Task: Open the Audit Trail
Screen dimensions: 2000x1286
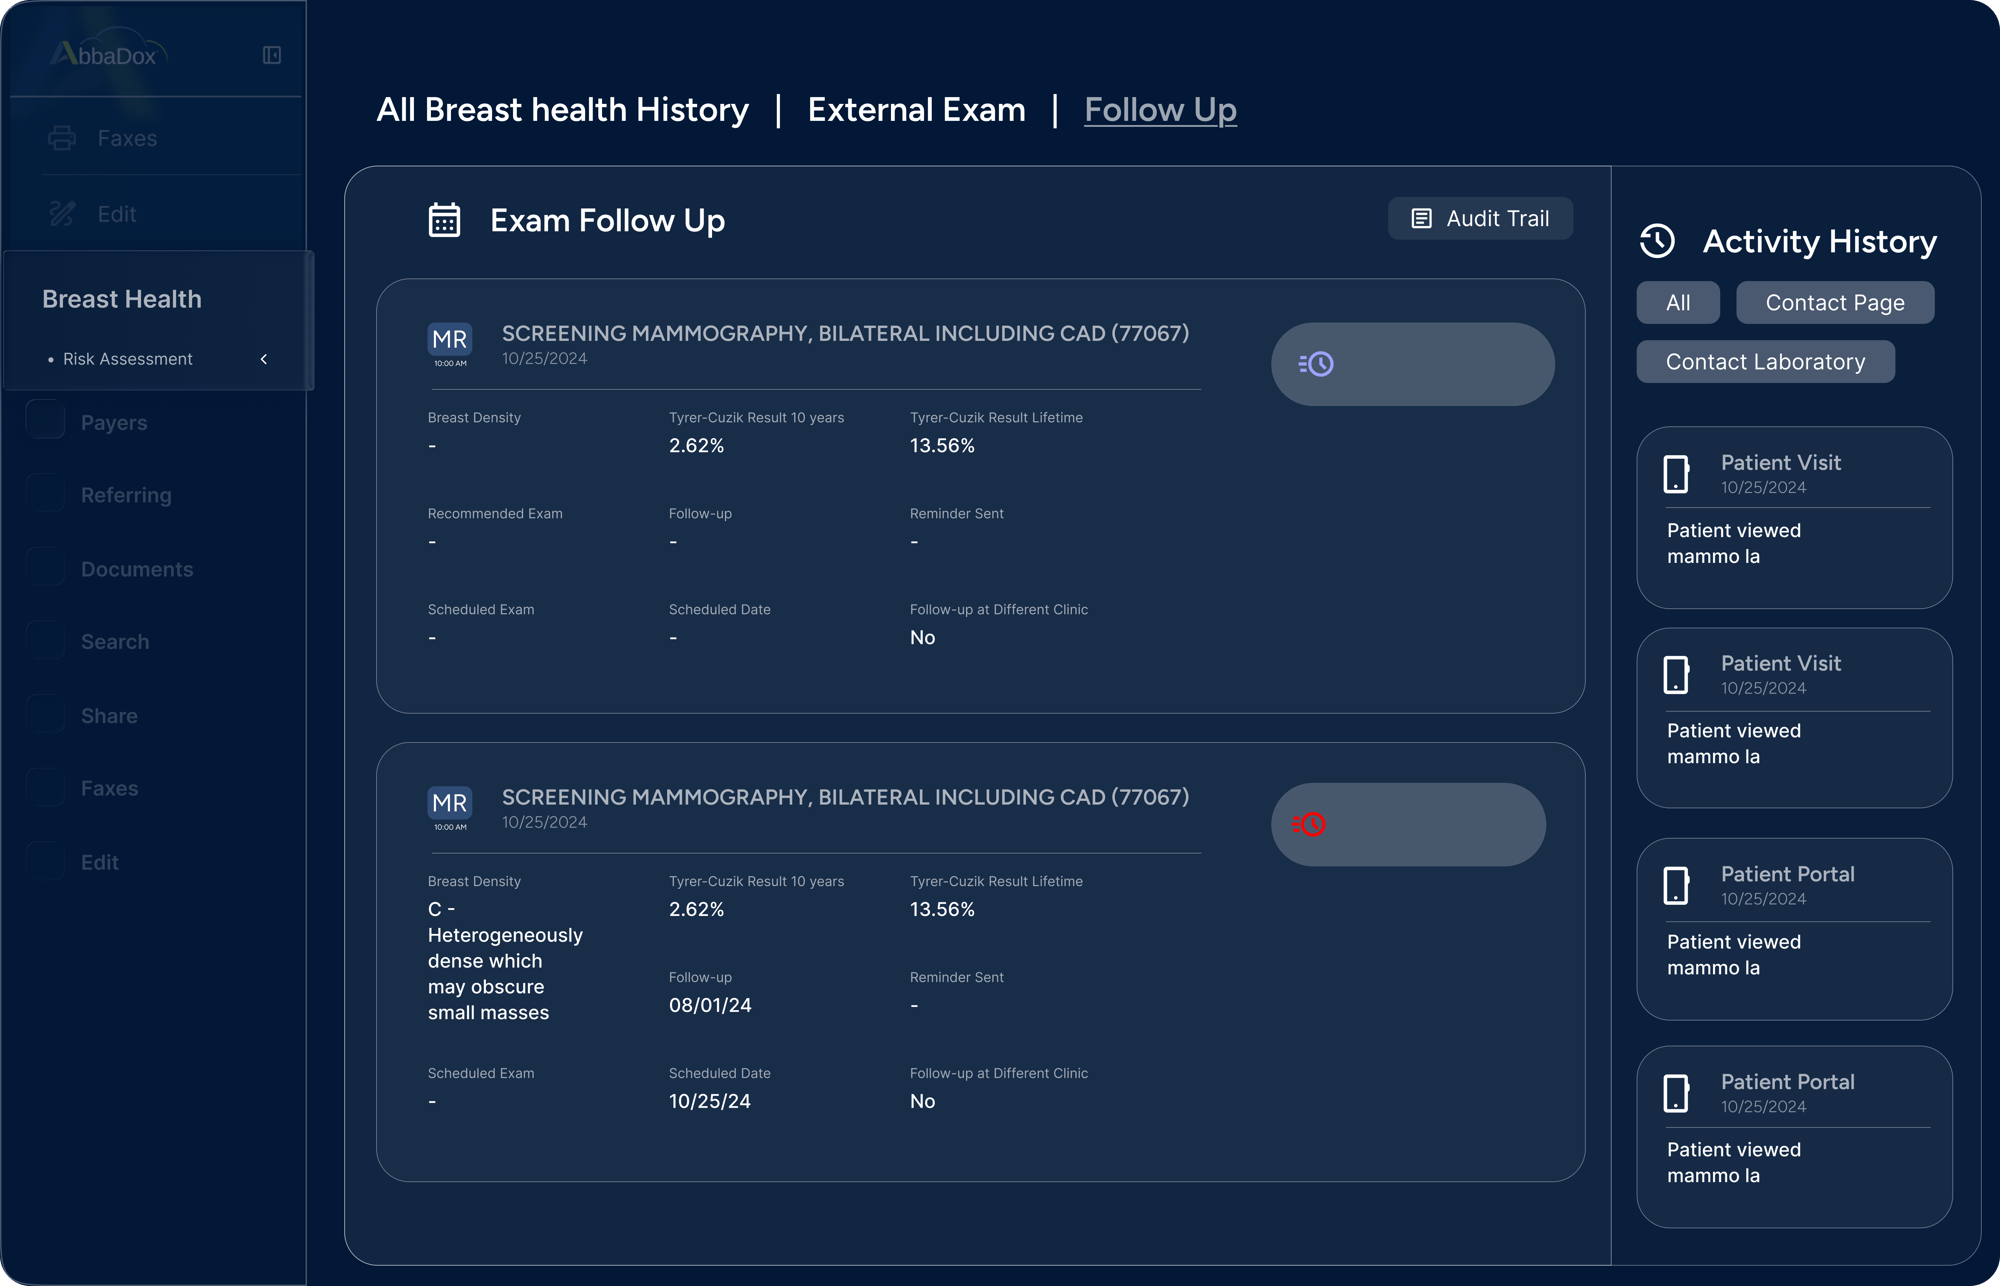Action: pyautogui.click(x=1479, y=219)
